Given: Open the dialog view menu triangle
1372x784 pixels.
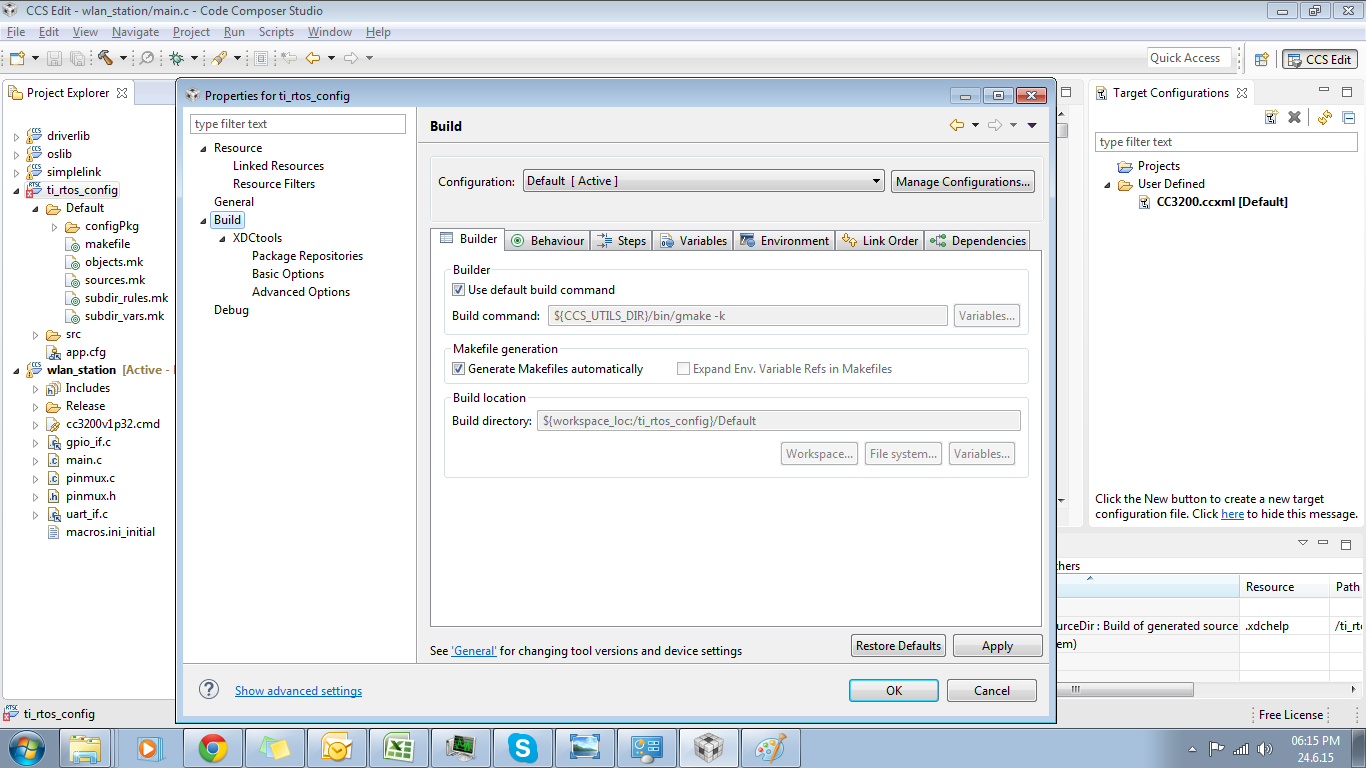Looking at the screenshot, I should (x=1032, y=126).
